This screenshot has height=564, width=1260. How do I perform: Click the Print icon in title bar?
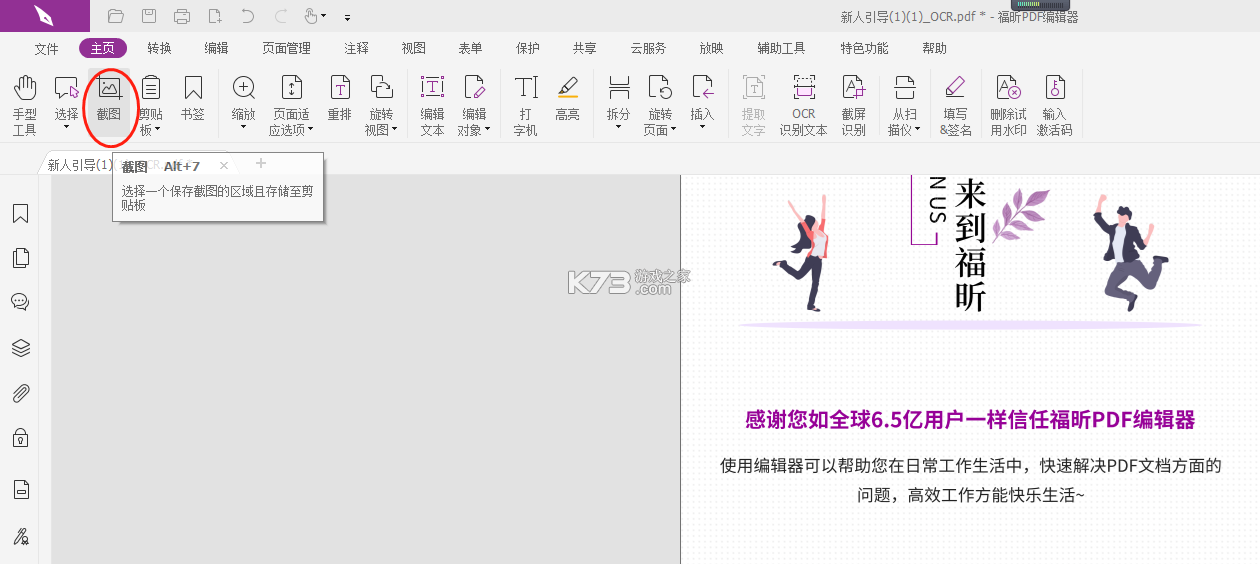point(182,16)
